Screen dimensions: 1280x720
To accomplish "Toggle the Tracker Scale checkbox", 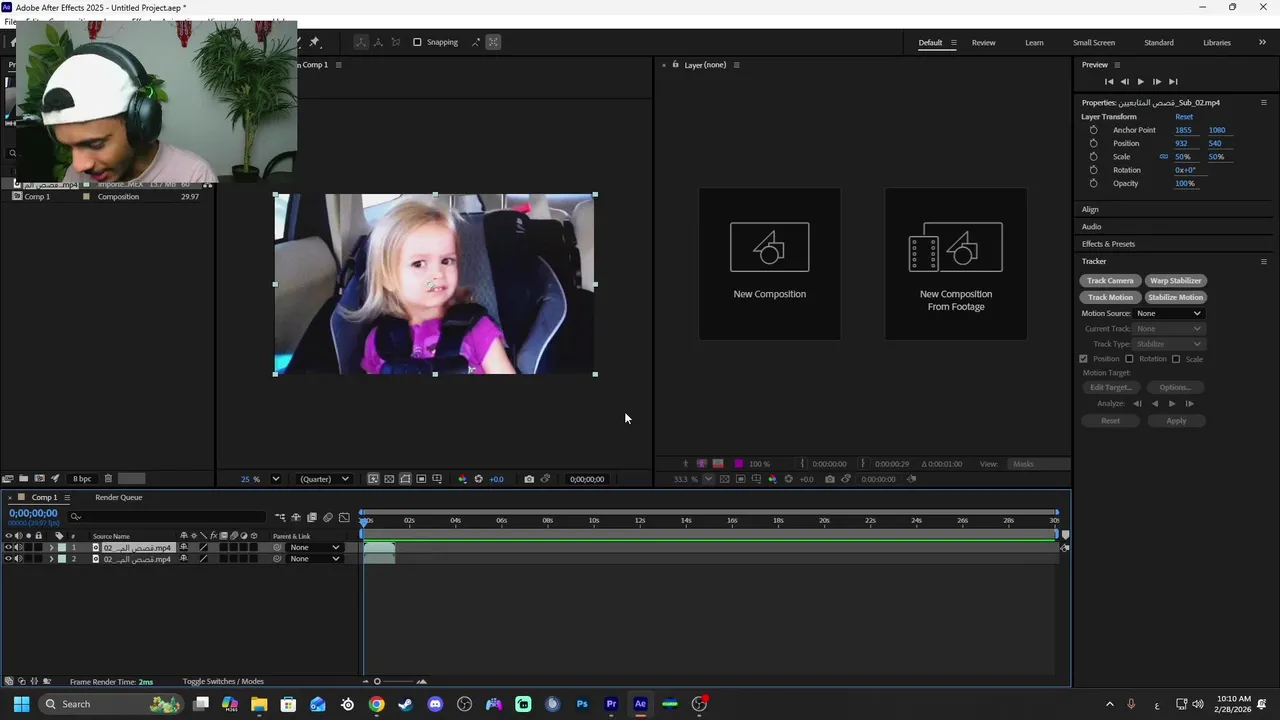I will pos(1176,359).
